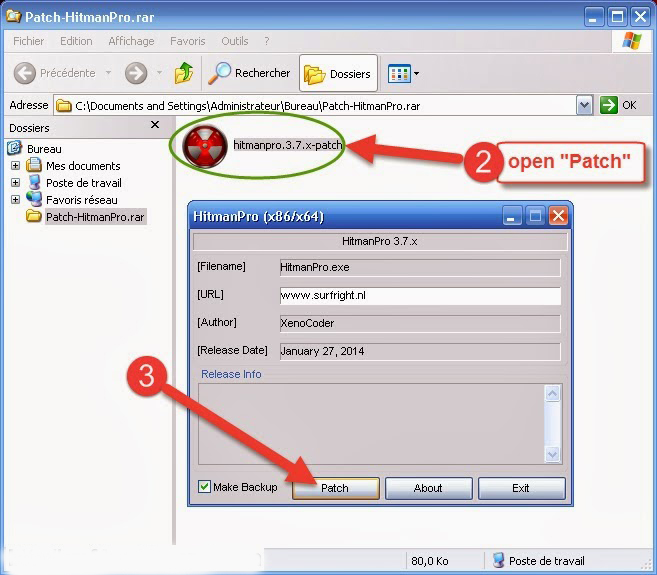657x575 pixels.
Task: Click the Exit button
Action: point(521,488)
